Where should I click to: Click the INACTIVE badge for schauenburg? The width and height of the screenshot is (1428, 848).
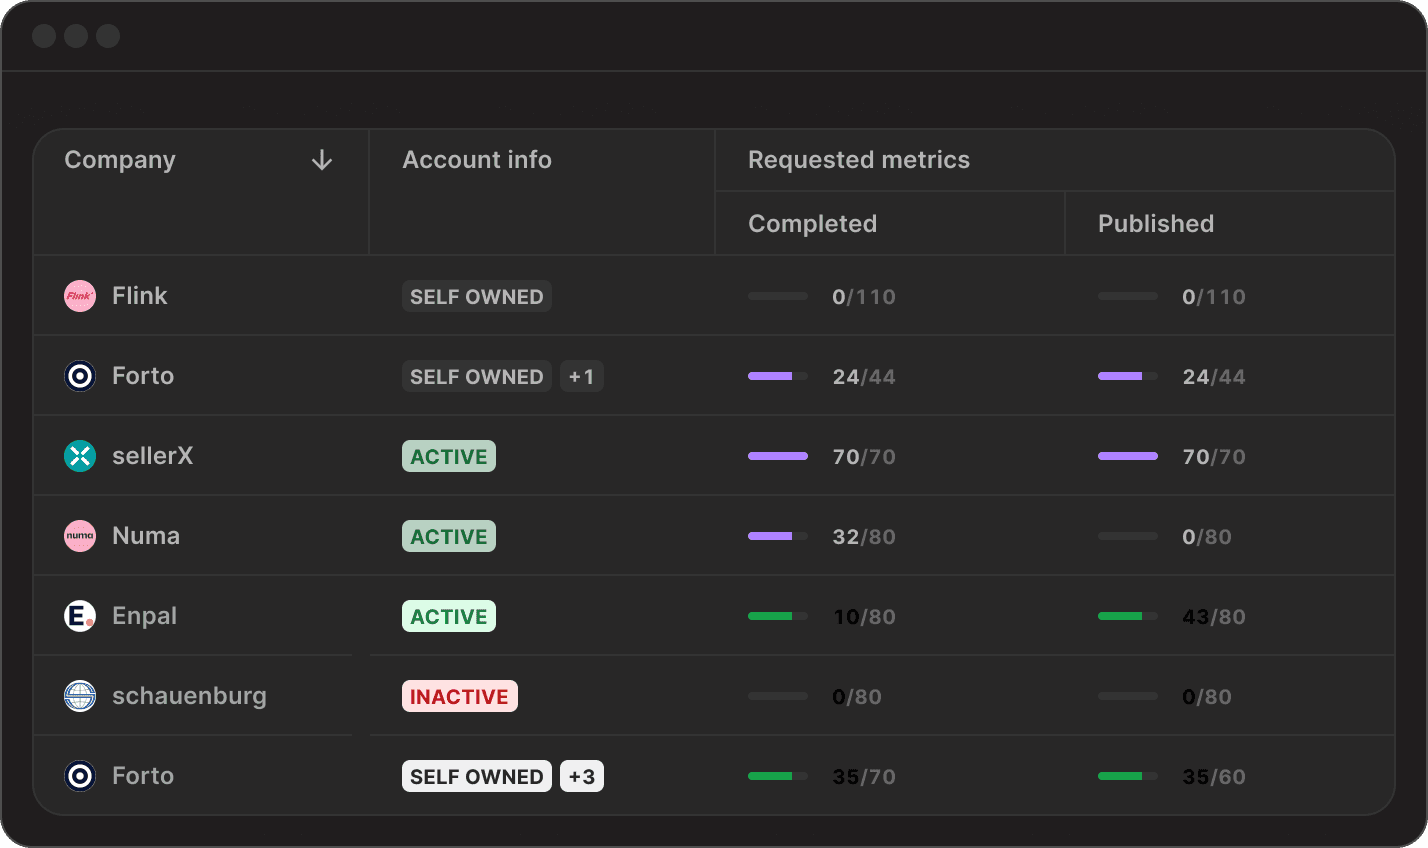point(460,696)
